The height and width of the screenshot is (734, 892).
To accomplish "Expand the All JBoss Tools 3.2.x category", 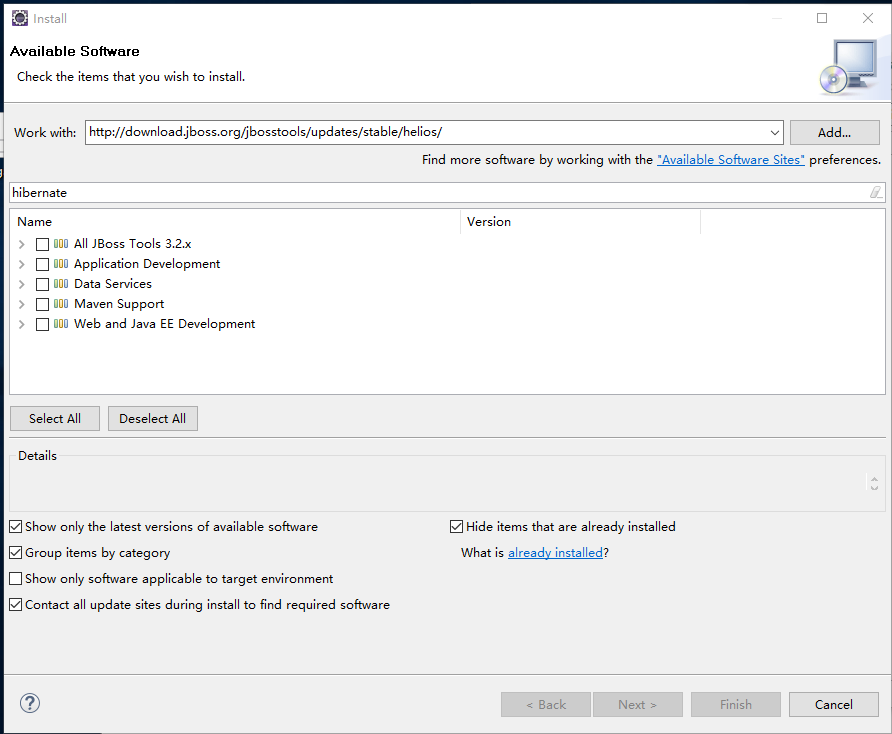I will coord(22,244).
